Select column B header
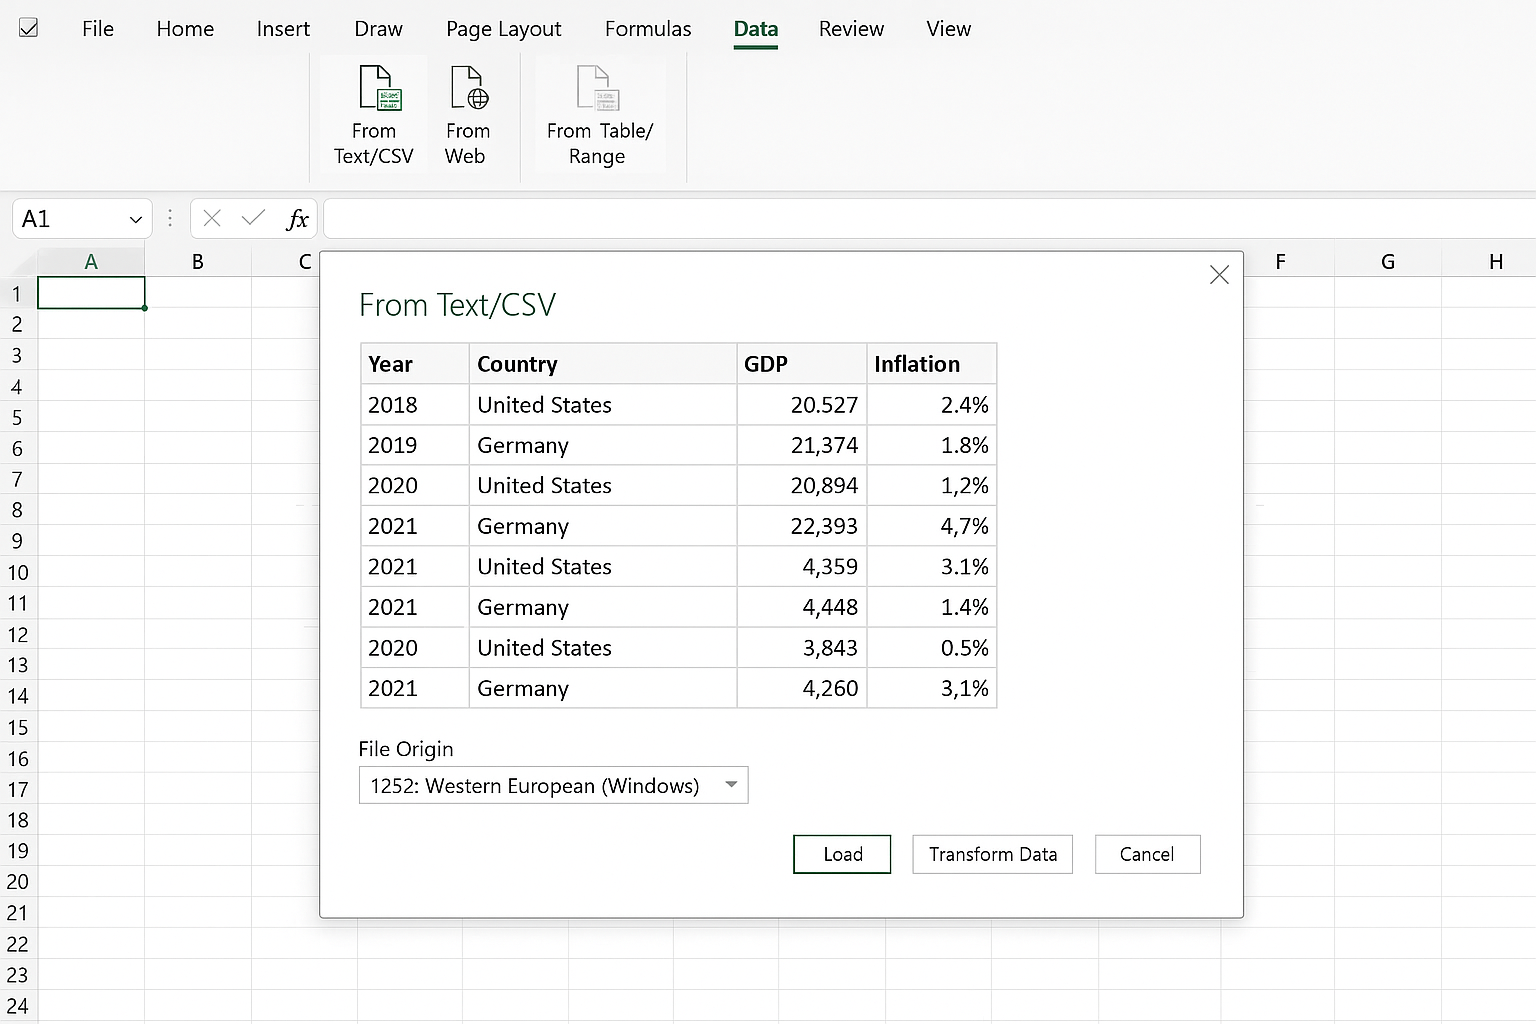The image size is (1536, 1024). coord(198,262)
